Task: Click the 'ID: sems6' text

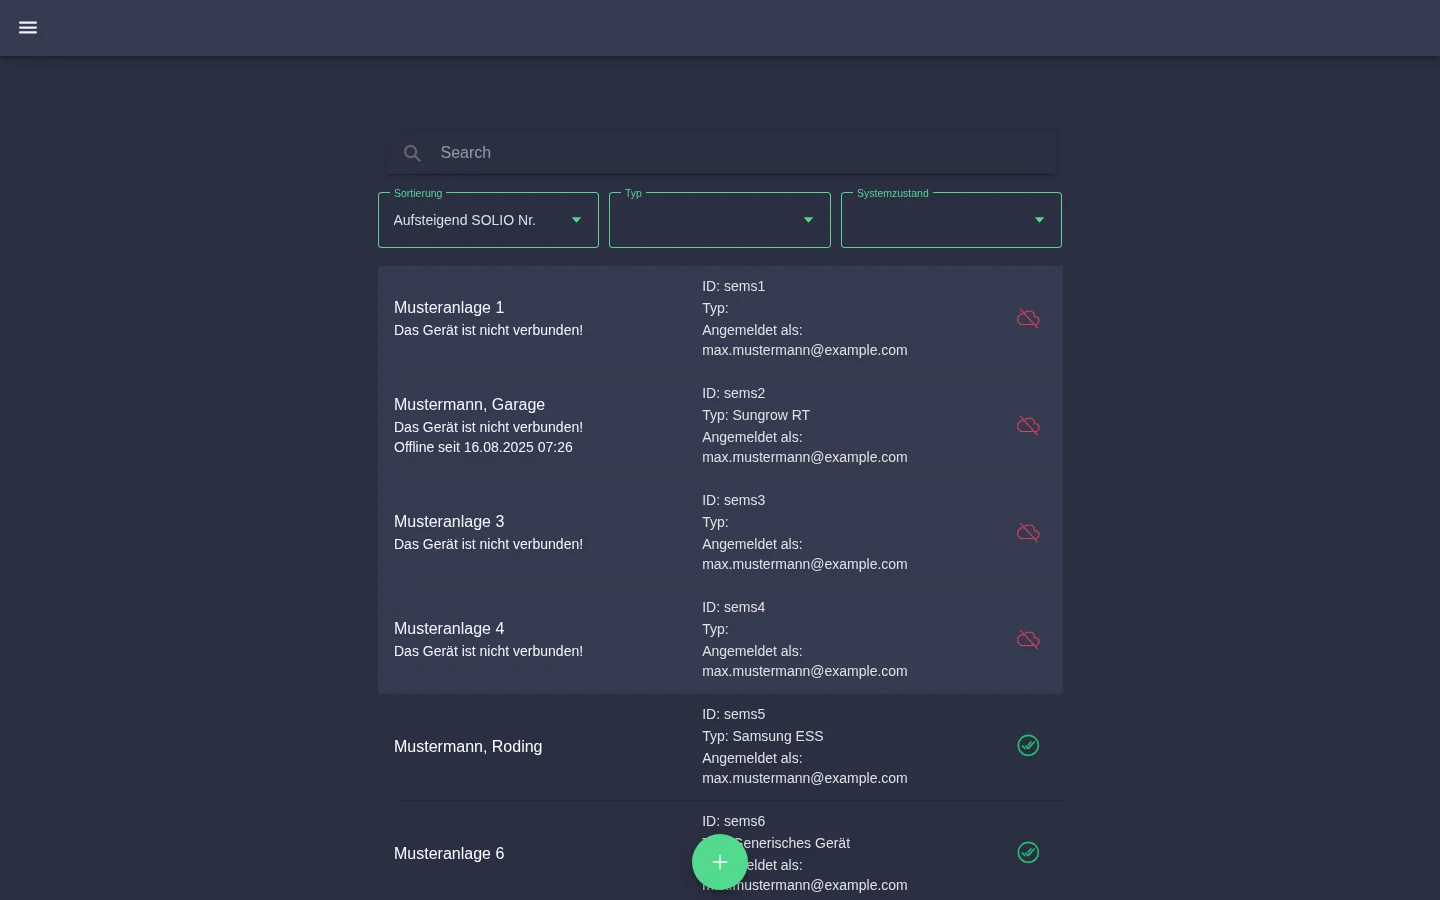Action: (733, 821)
